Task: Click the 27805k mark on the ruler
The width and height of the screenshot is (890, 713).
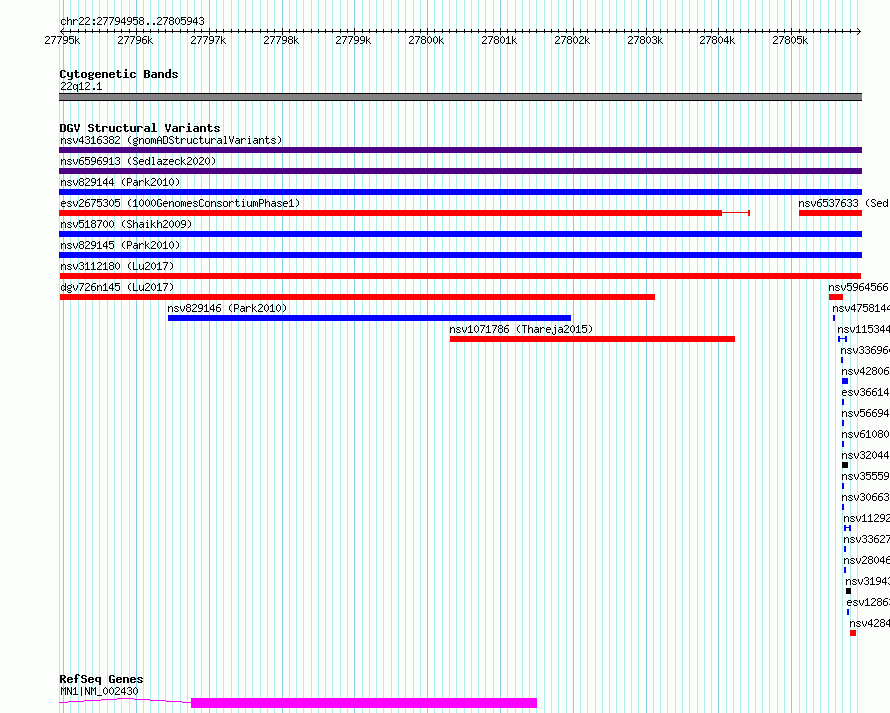Action: [790, 40]
